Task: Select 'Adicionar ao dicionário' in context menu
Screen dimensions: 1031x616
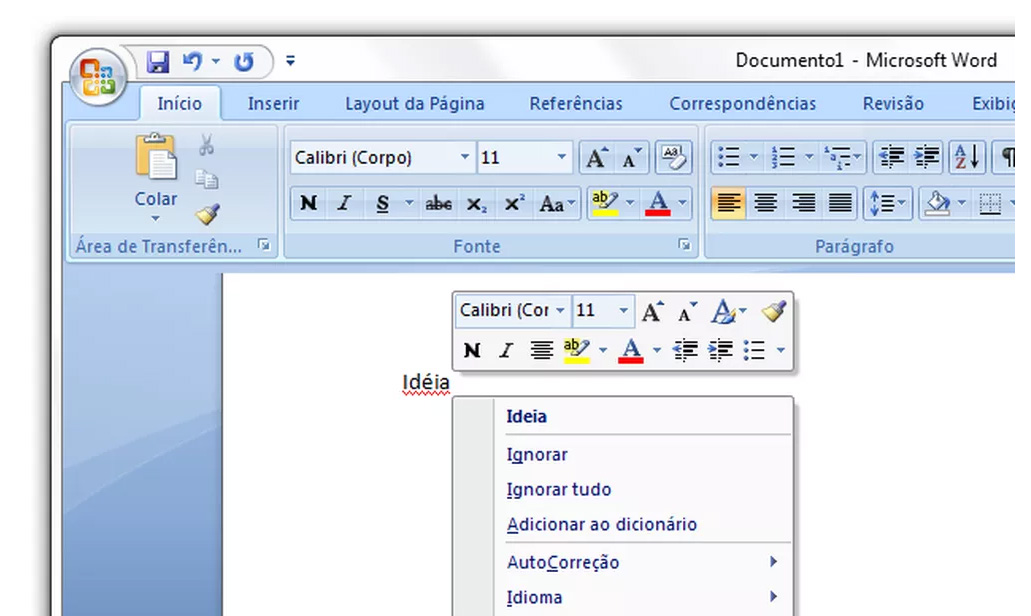Action: tap(601, 525)
